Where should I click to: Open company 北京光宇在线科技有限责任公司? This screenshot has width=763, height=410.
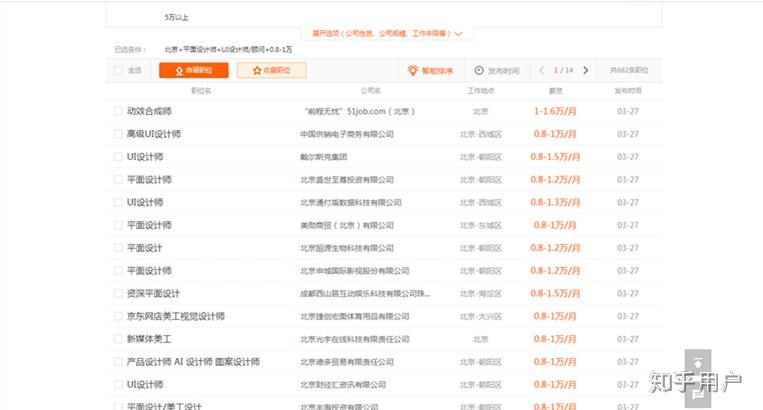click(355, 339)
